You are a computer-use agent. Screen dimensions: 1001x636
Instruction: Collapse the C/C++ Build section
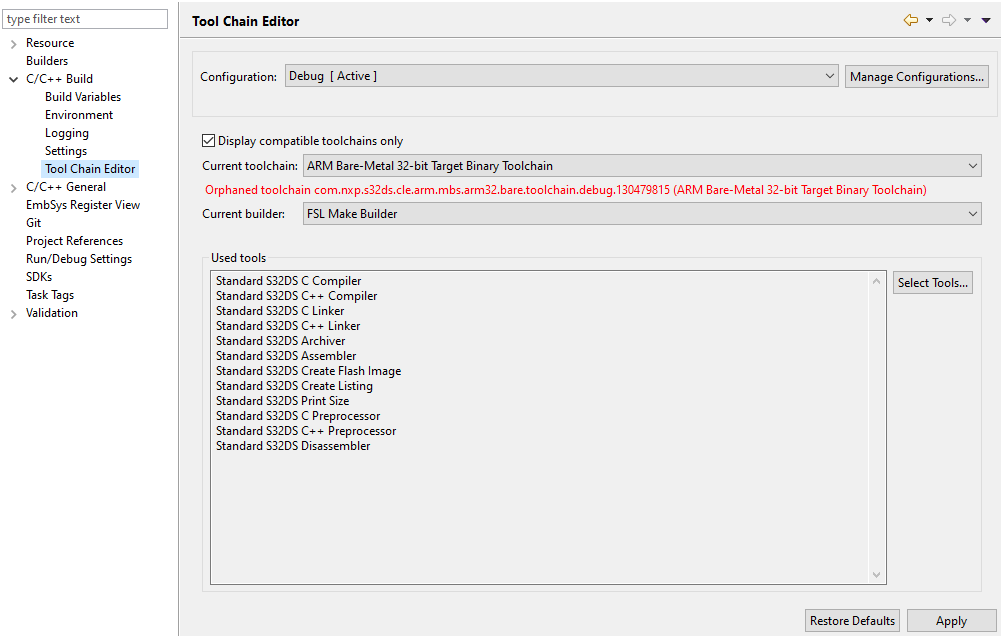click(12, 78)
